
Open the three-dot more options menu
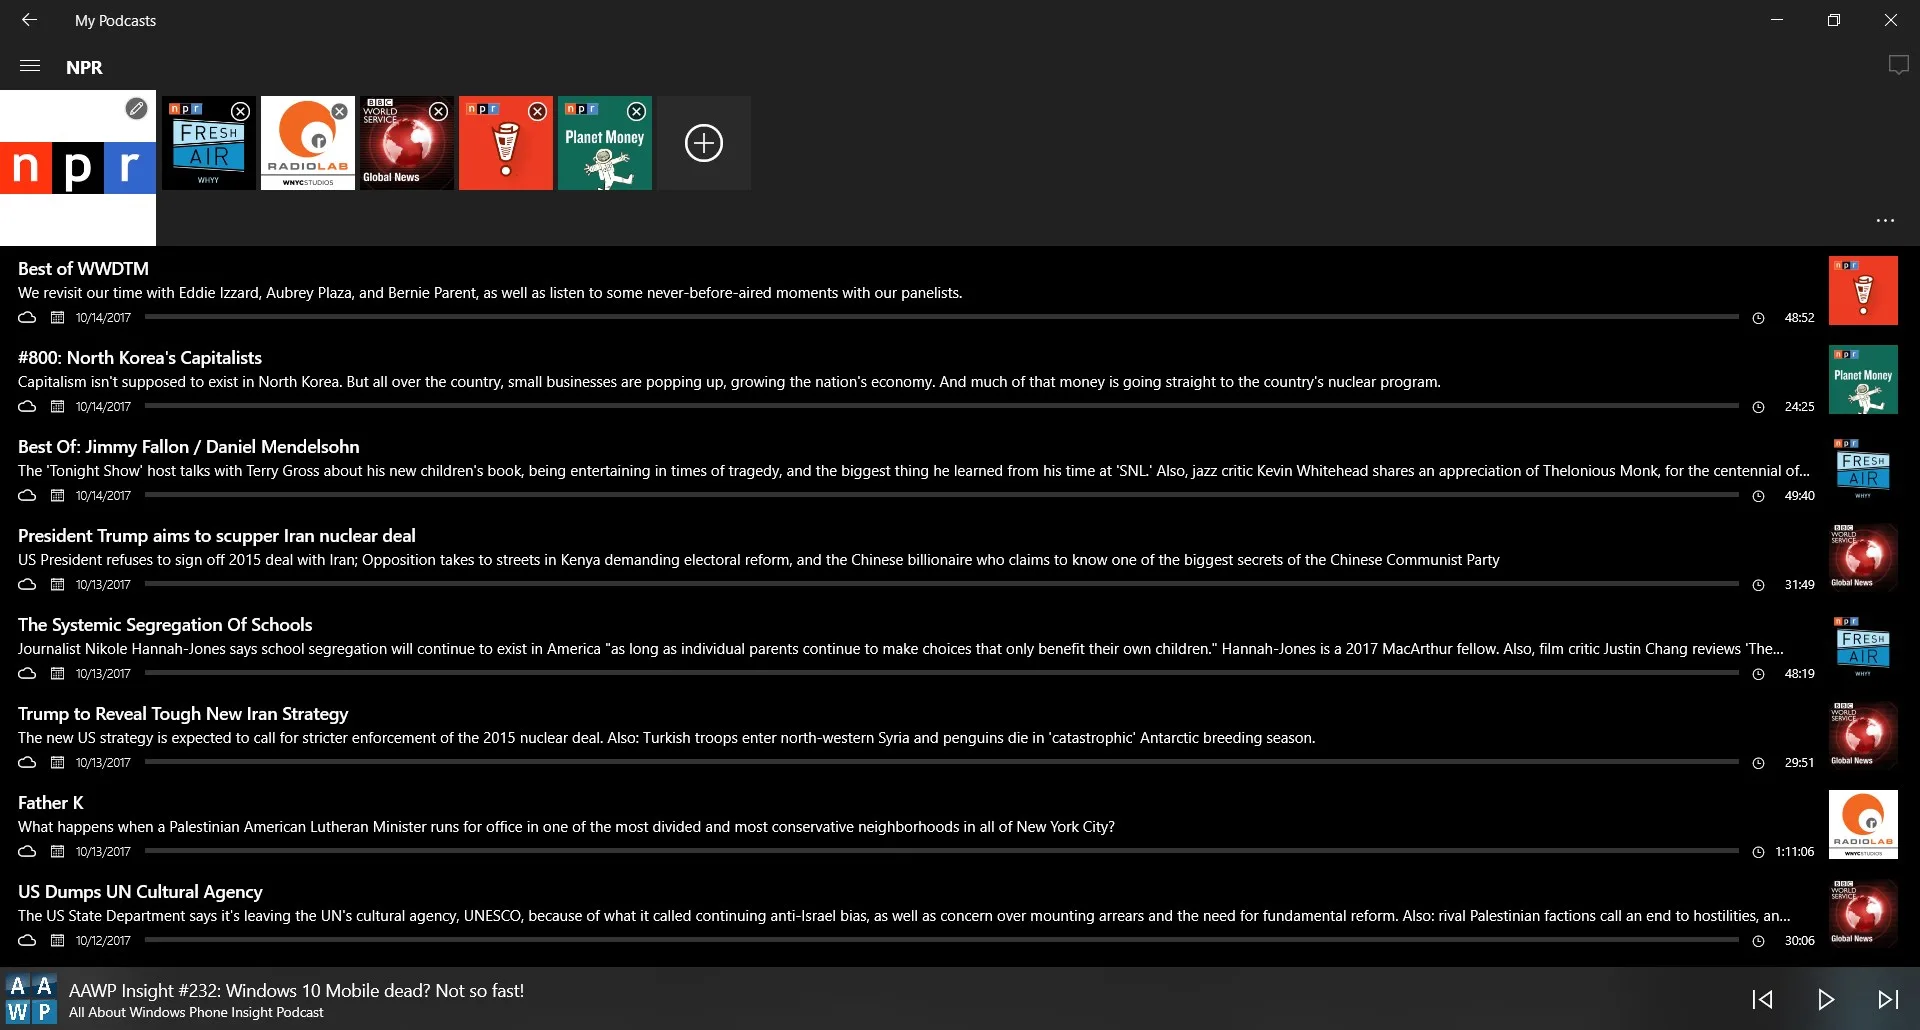pos(1885,220)
